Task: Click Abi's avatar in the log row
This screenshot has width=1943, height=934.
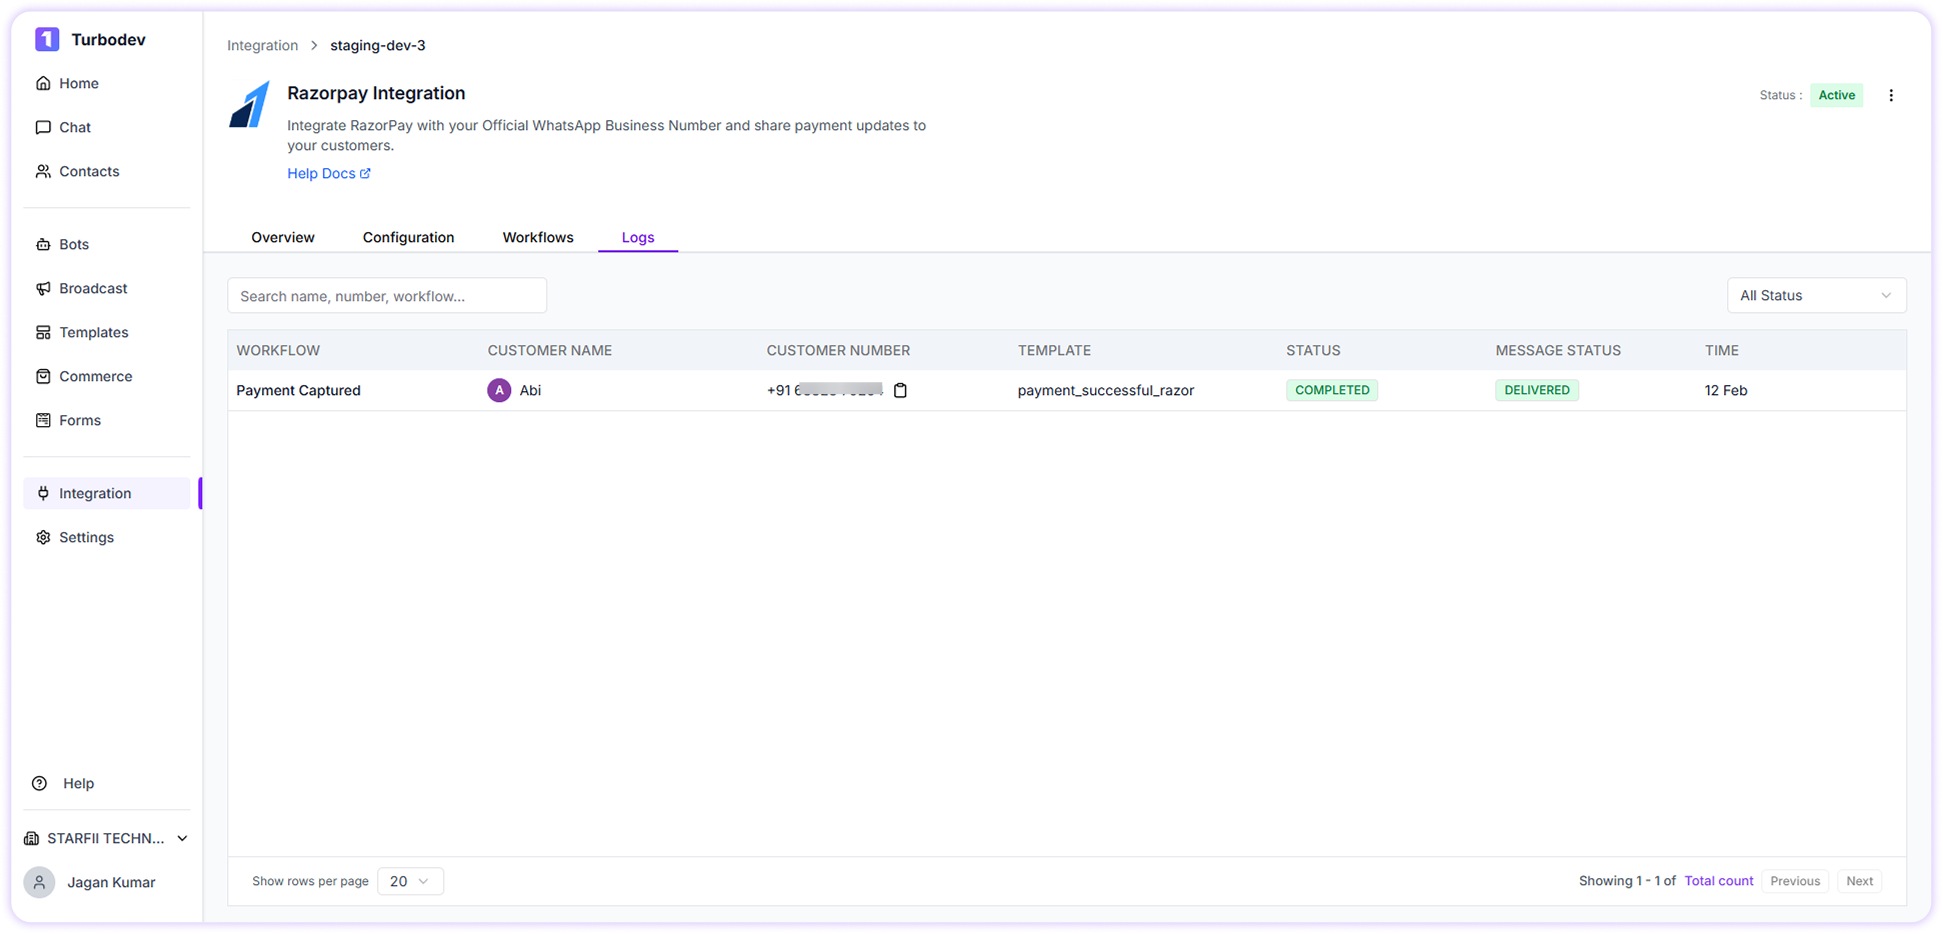Action: (x=499, y=390)
